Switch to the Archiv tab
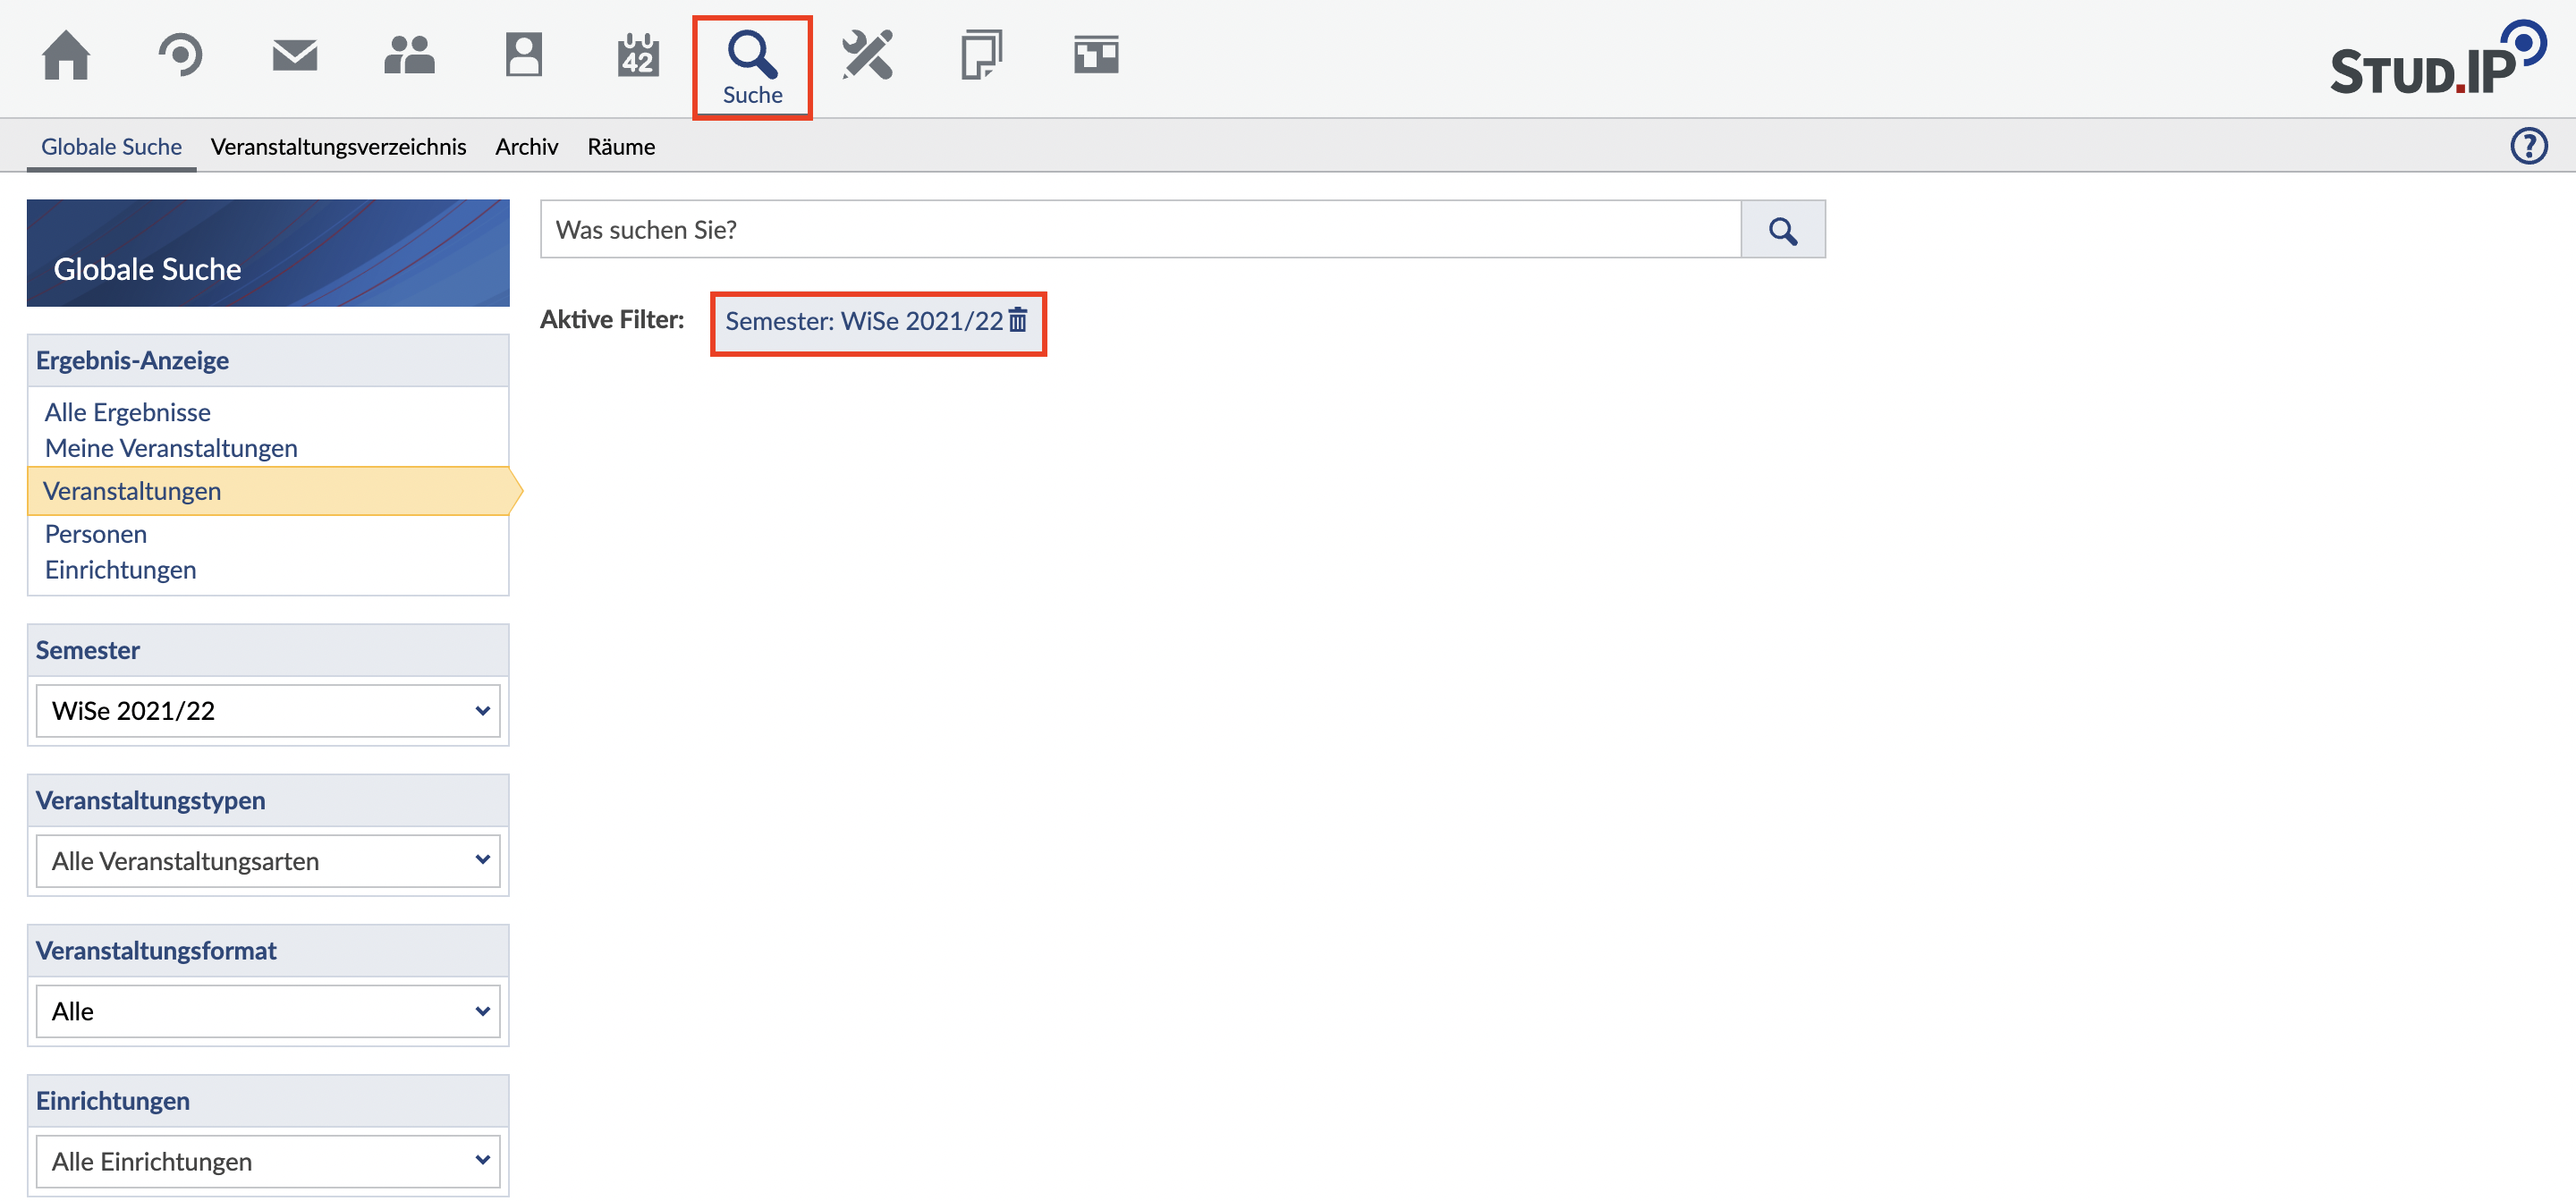Image resolution: width=2576 pixels, height=1201 pixels. tap(526, 147)
